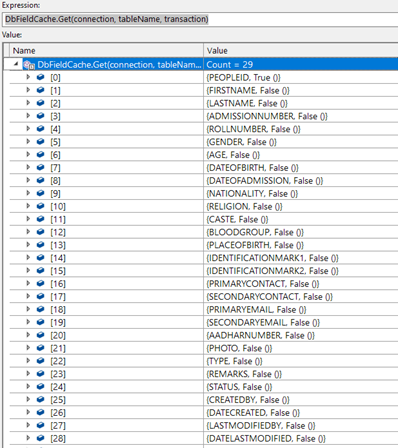398x448 pixels.
Task: Click the object icon for item [13]
Action: point(40,245)
